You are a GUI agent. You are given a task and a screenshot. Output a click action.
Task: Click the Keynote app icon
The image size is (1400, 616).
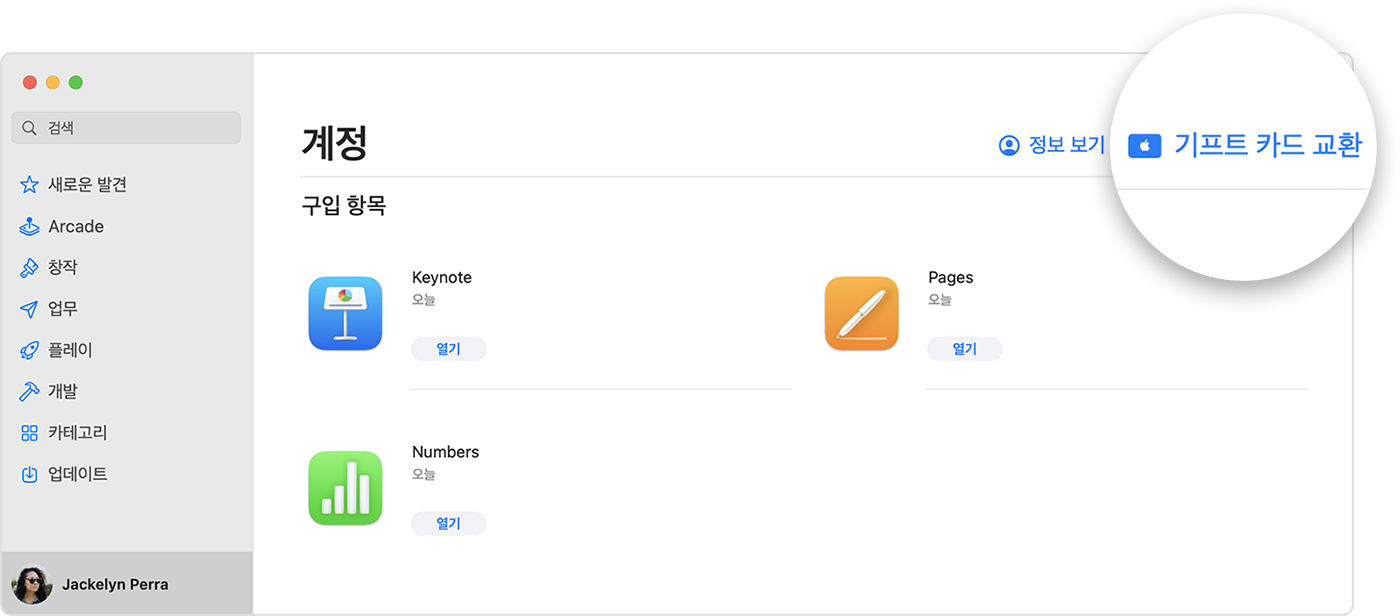(345, 314)
